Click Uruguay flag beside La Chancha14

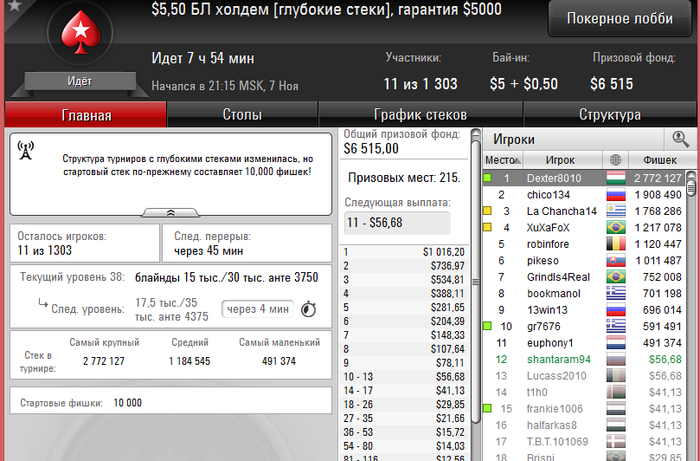click(616, 211)
